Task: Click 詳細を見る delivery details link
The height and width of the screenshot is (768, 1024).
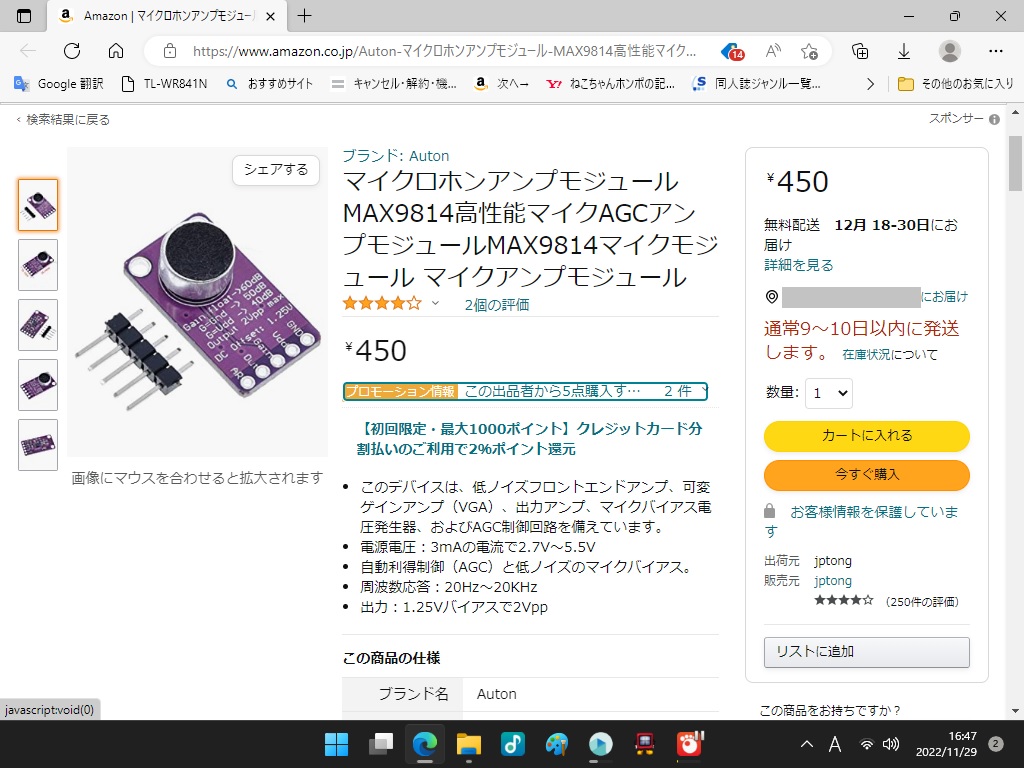Action: click(x=799, y=265)
